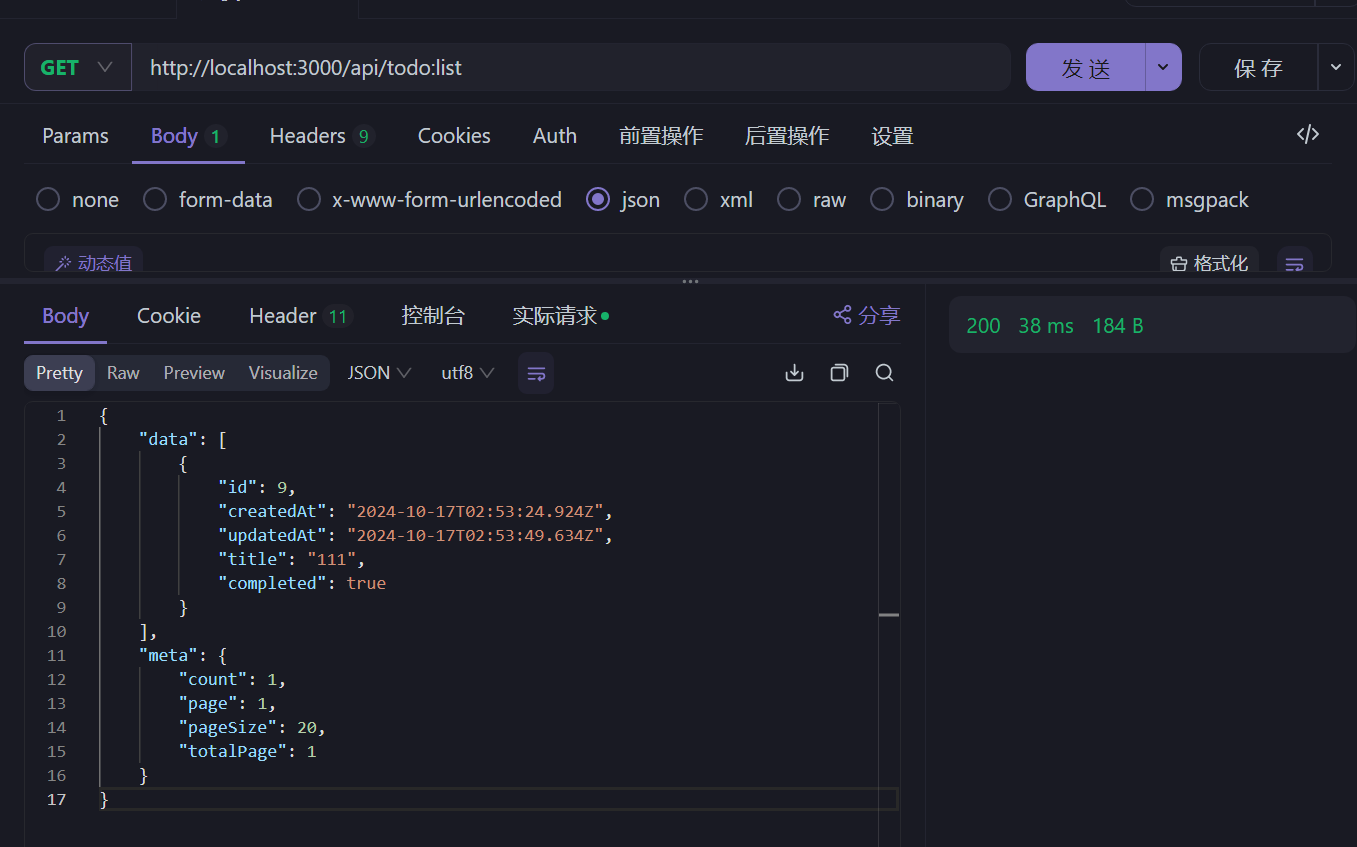Switch to Pretty view
Image resolution: width=1357 pixels, height=847 pixels.
(59, 373)
